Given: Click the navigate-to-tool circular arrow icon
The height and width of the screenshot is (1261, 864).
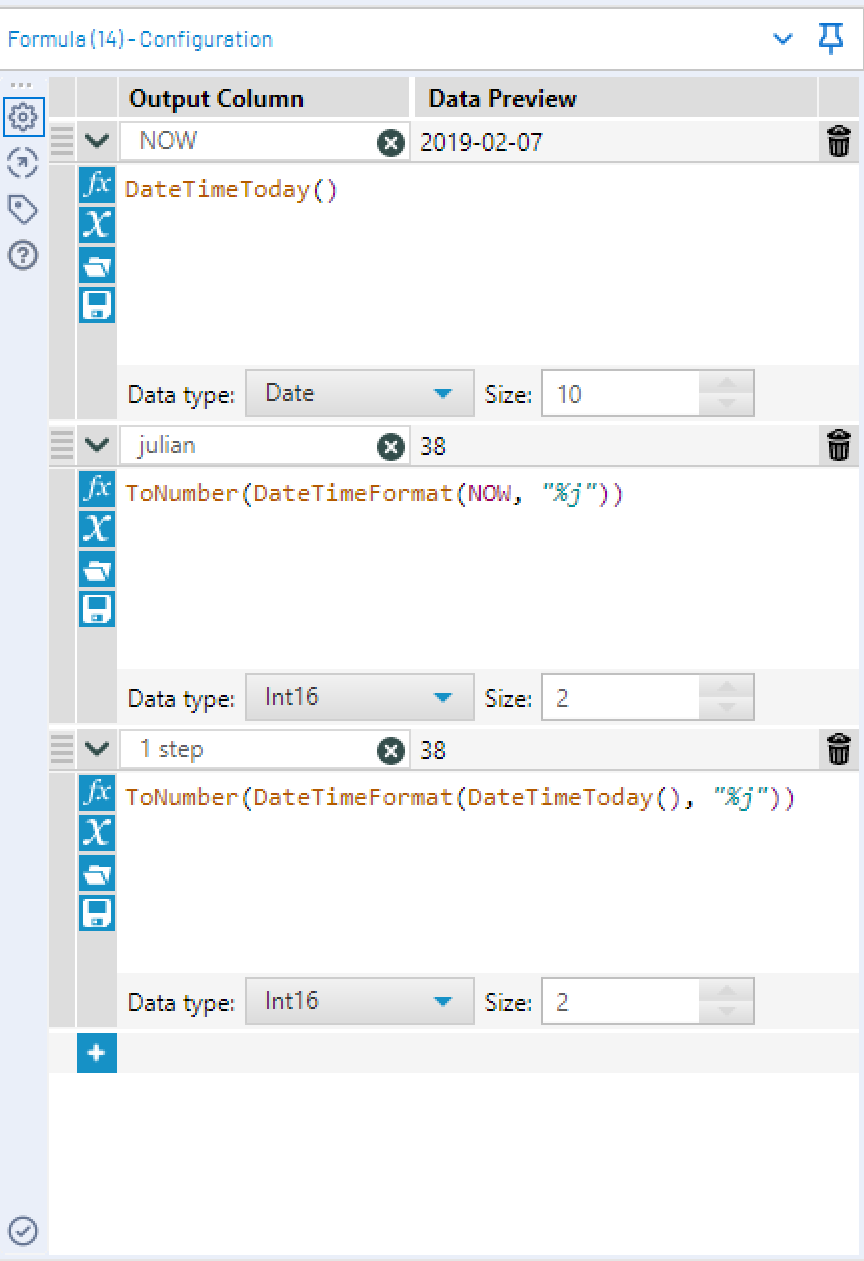Looking at the screenshot, I should pyautogui.click(x=22, y=163).
